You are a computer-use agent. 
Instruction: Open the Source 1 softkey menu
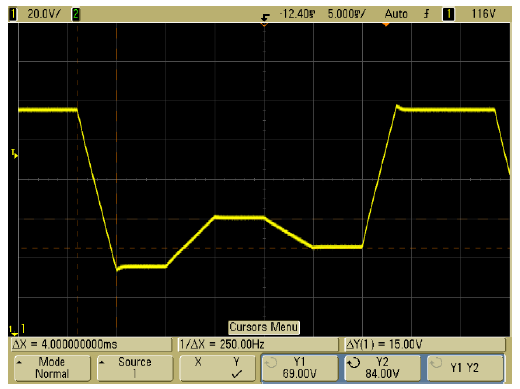[135, 368]
